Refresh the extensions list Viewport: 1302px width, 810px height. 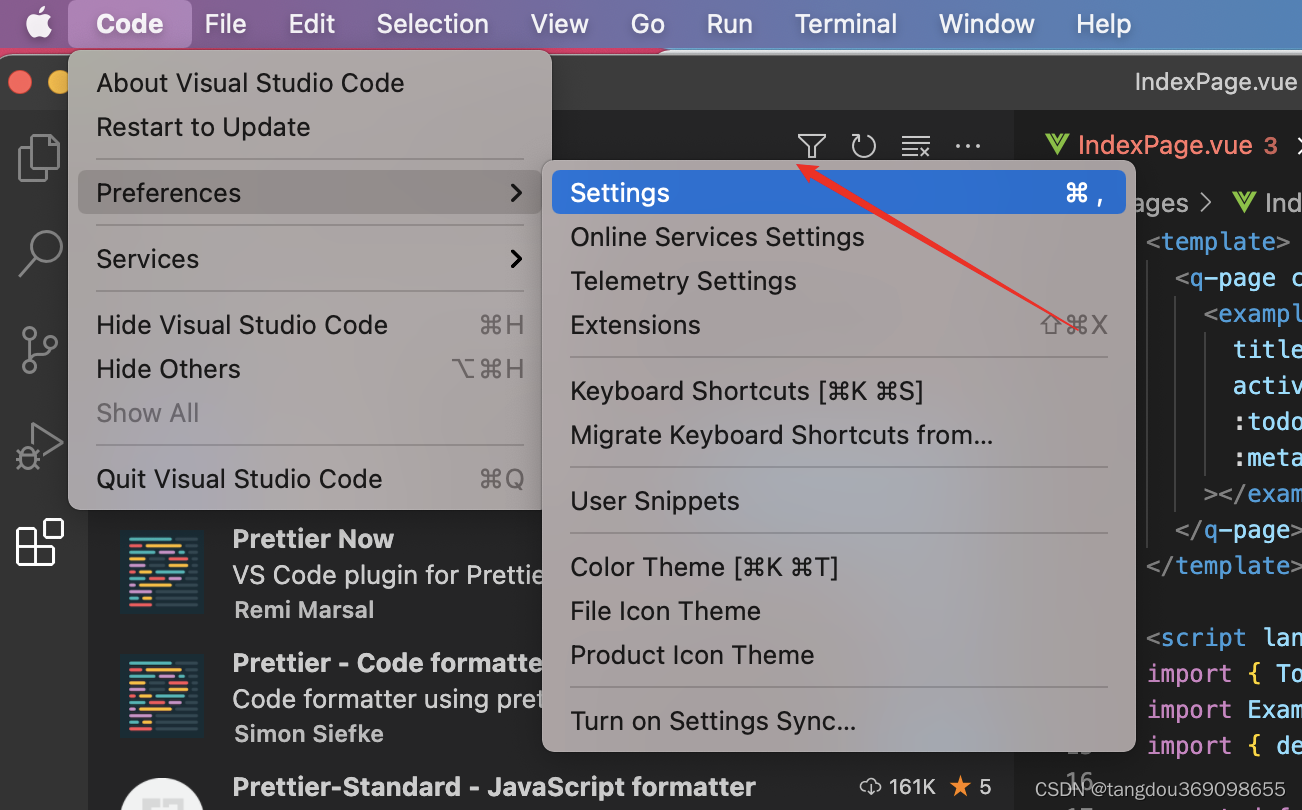[864, 145]
